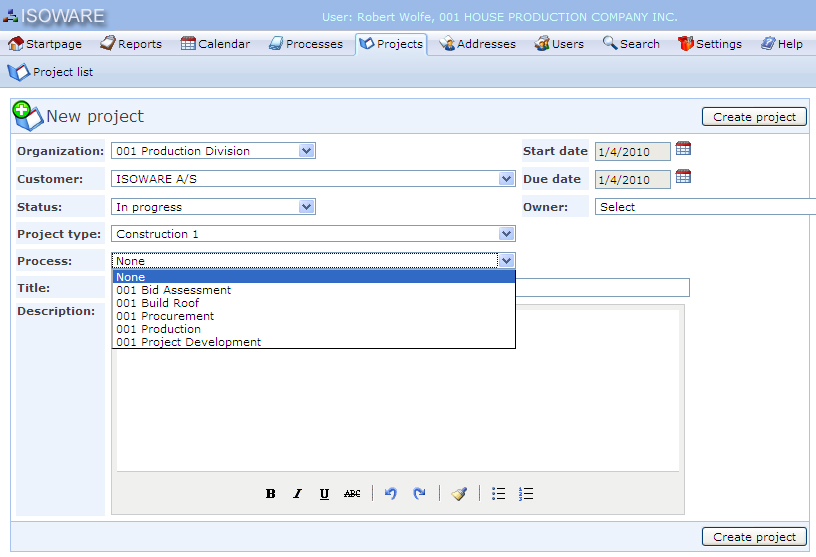Click the bottom Create project button
This screenshot has height=557, width=816.
[x=754, y=537]
